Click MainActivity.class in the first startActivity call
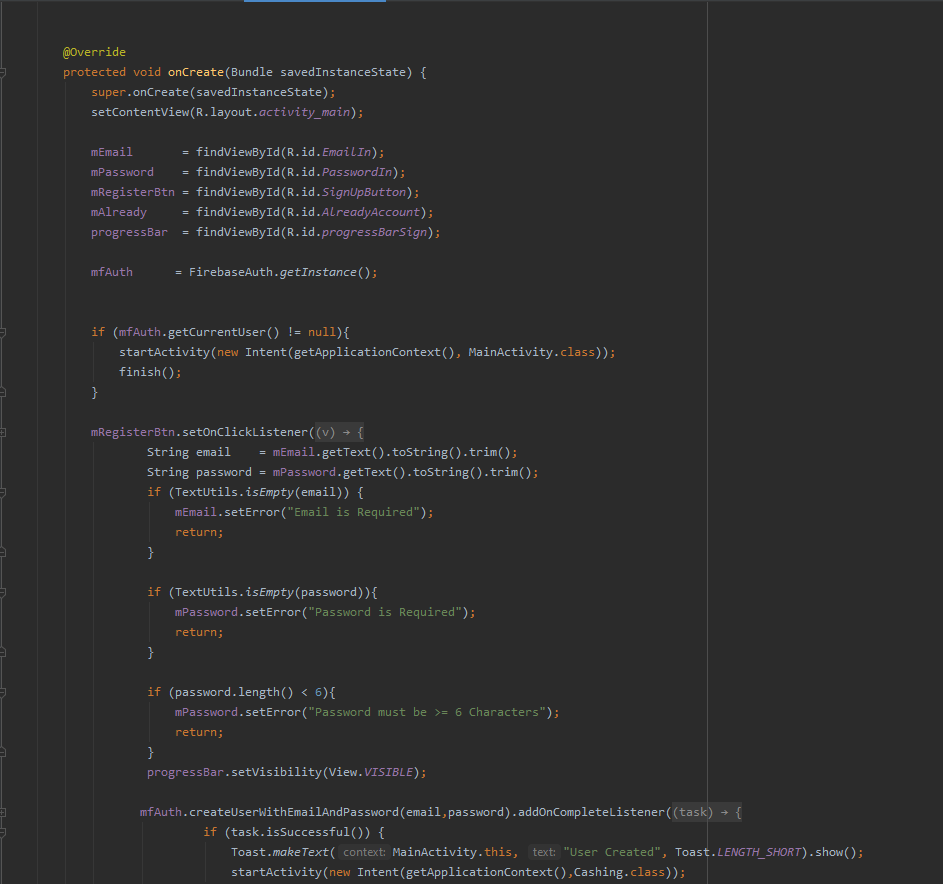943x884 pixels. [x=532, y=352]
